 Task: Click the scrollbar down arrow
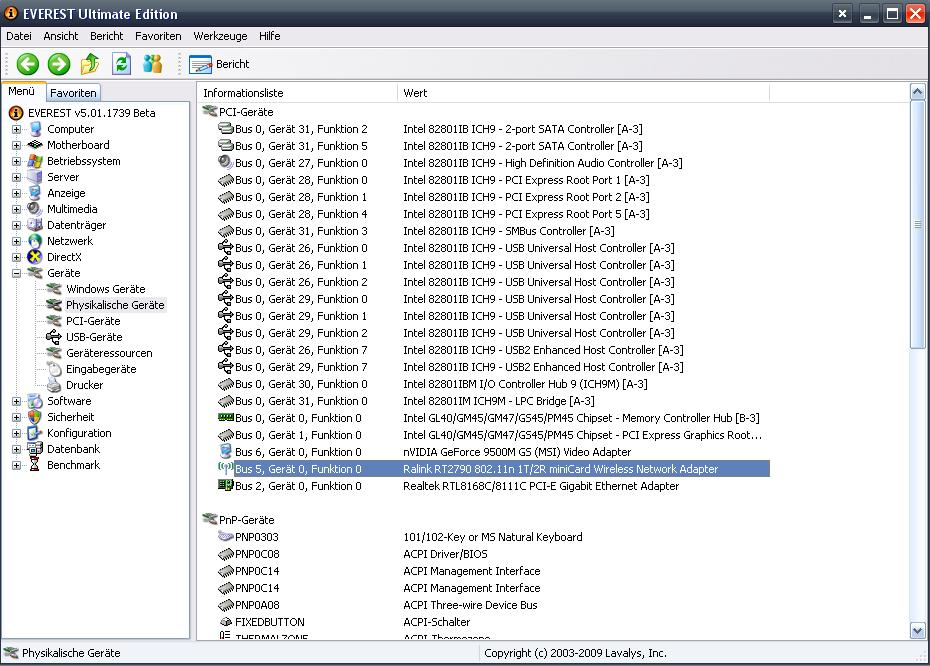click(918, 631)
